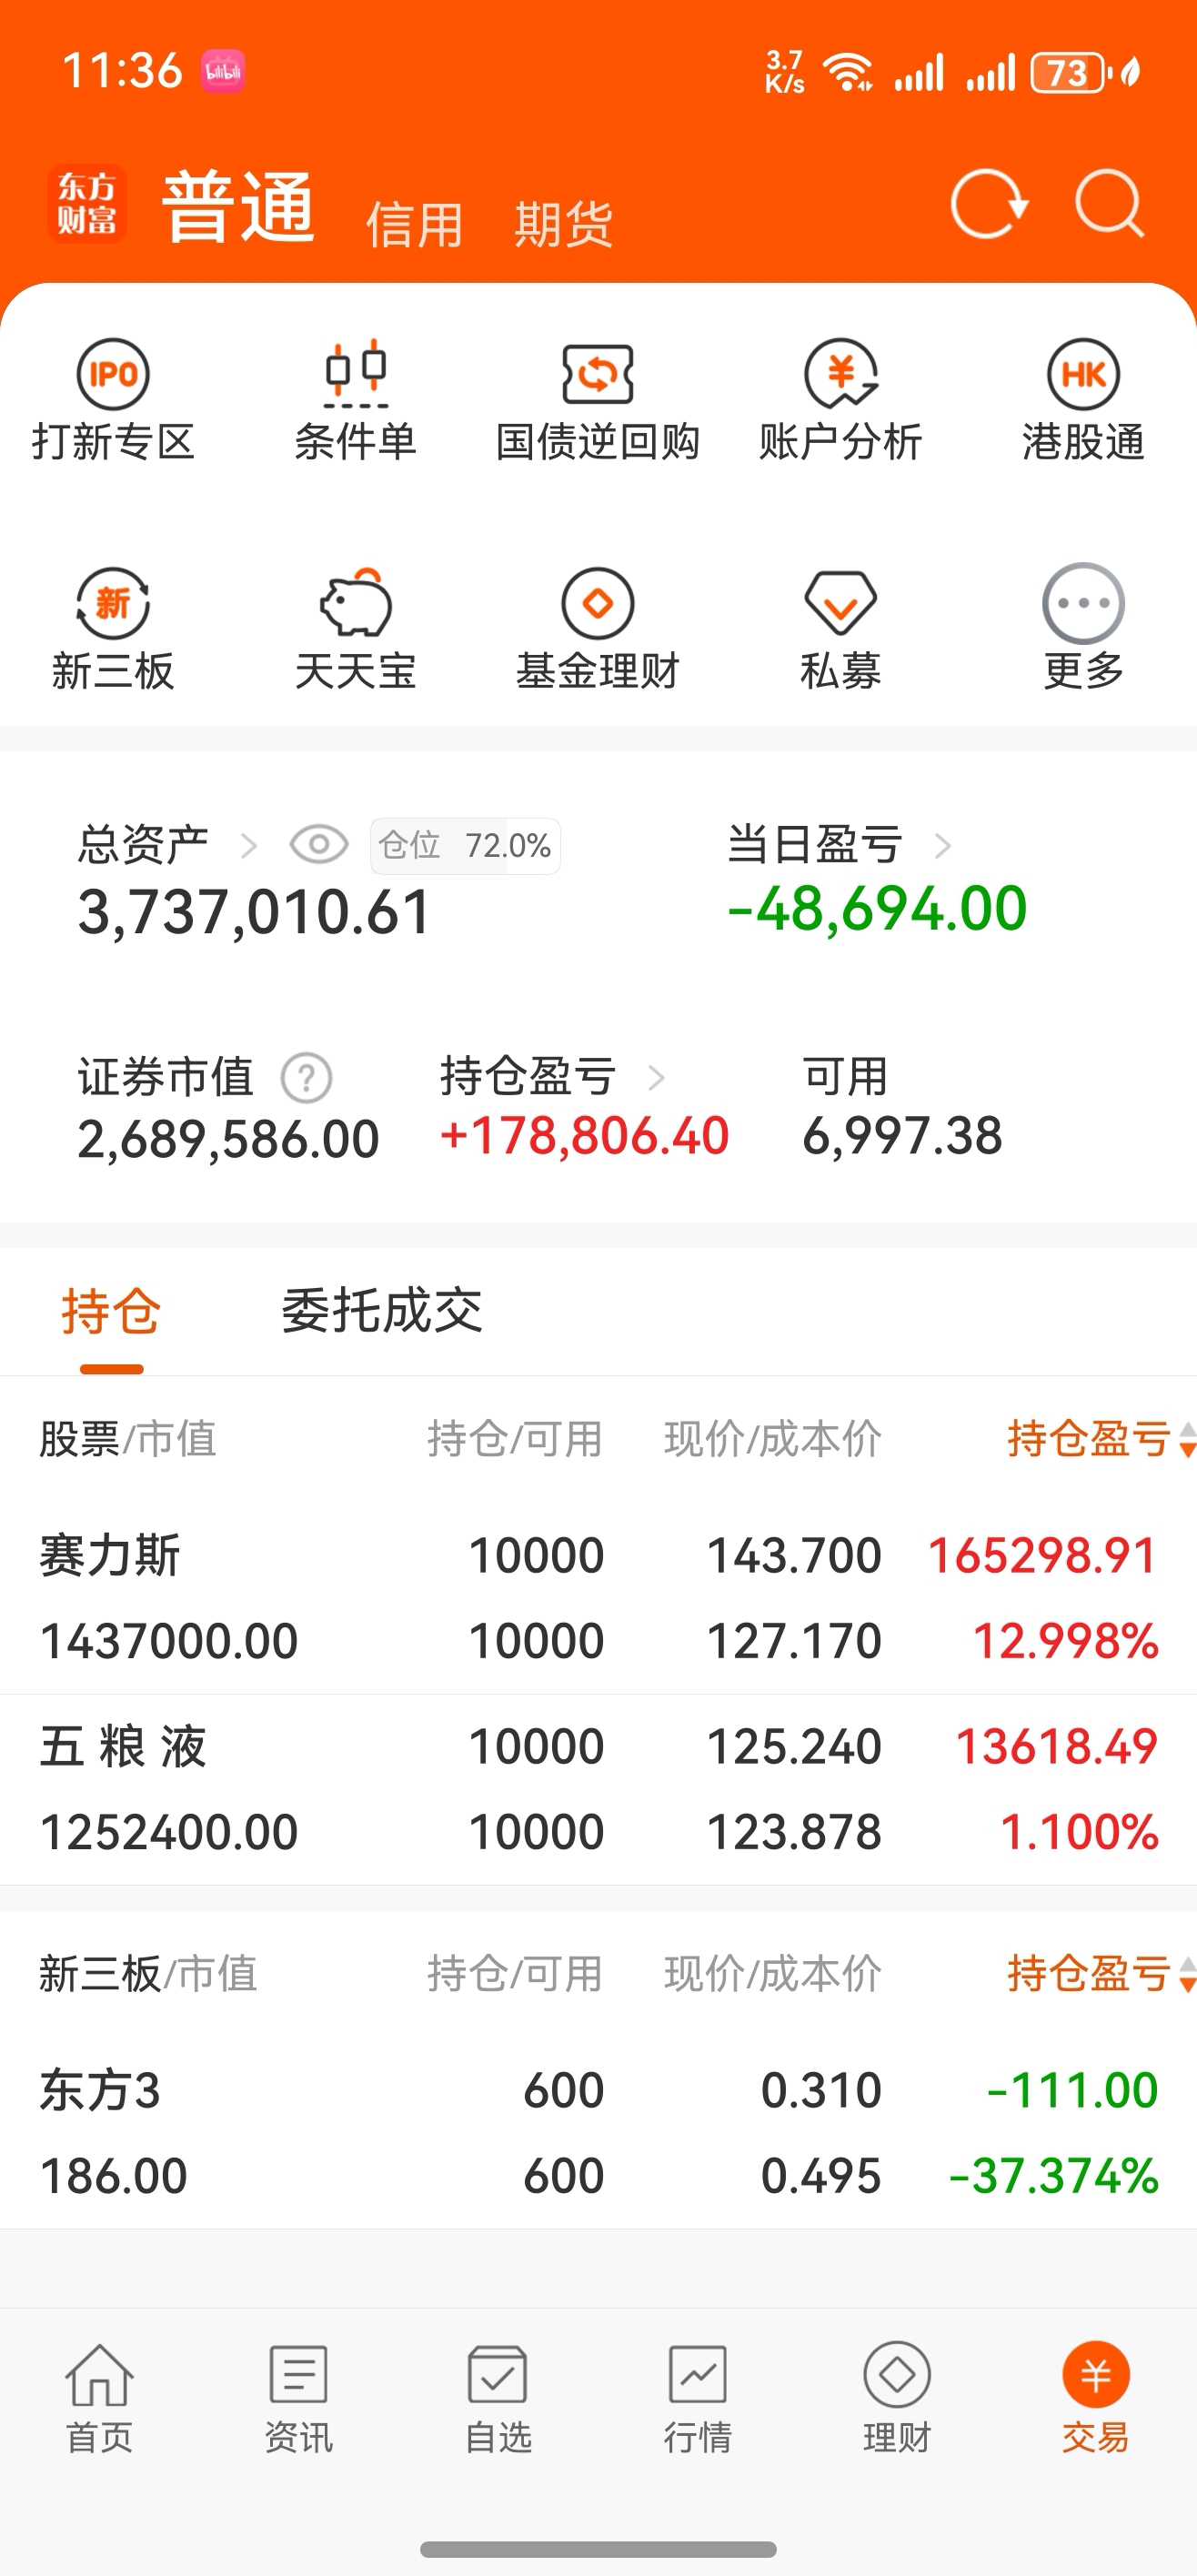Screen dimensions: 1197x2576
Task: Sort stocks by 持仓盈亏 column
Action: (1101, 1439)
